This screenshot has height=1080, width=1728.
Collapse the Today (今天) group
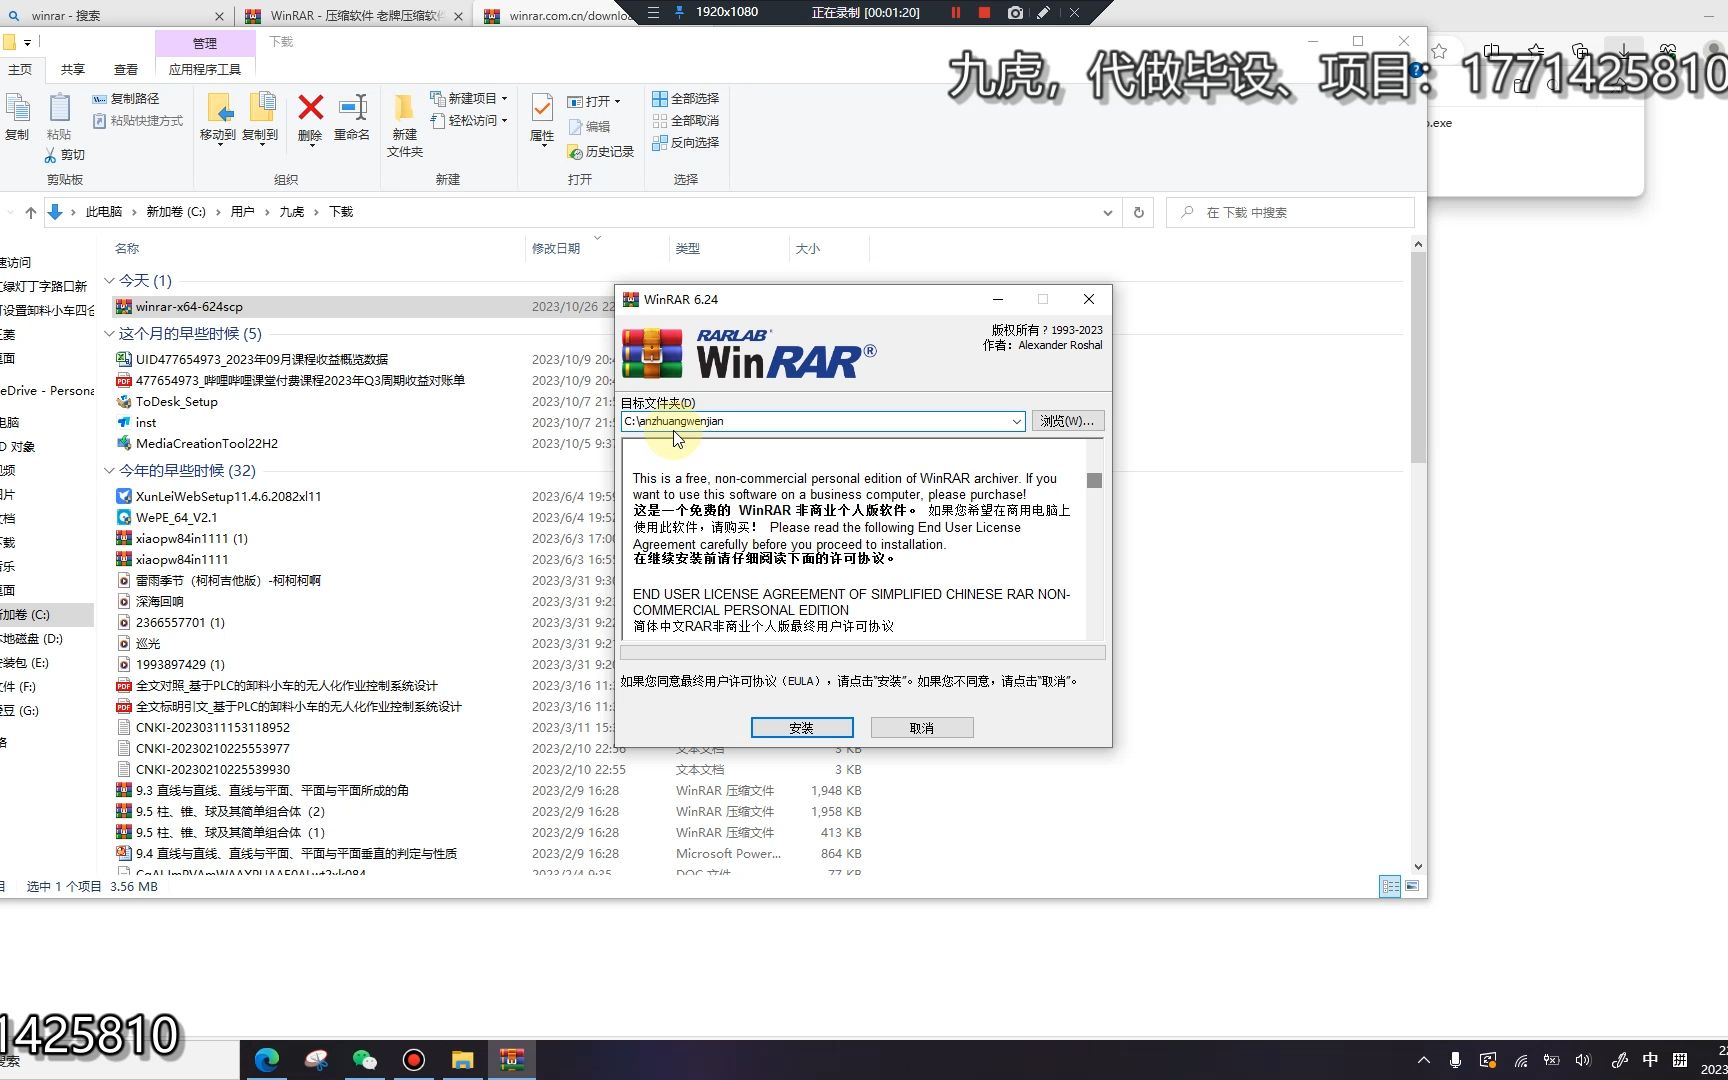(109, 281)
